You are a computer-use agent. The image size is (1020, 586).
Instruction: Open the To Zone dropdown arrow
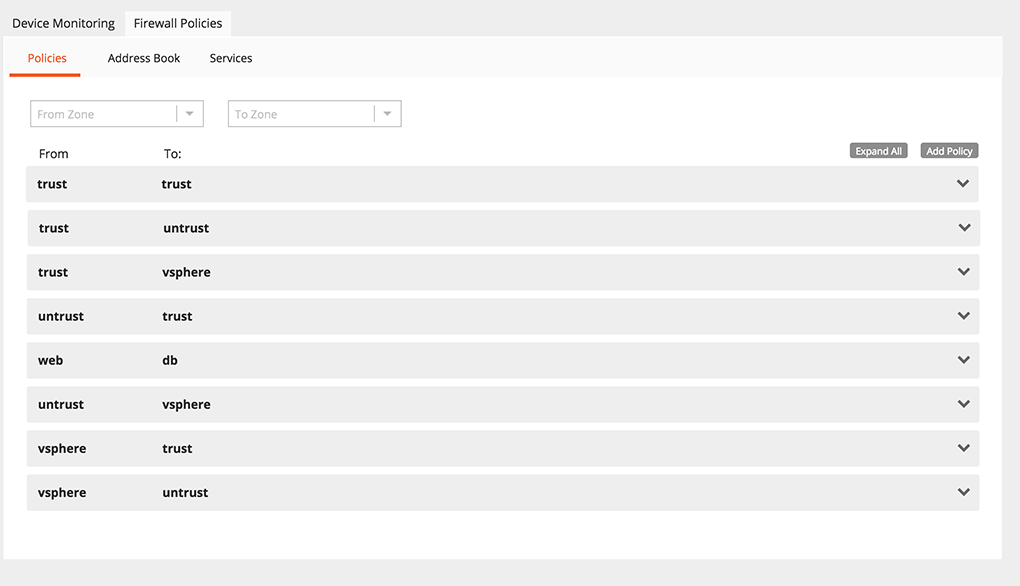pyautogui.click(x=387, y=114)
